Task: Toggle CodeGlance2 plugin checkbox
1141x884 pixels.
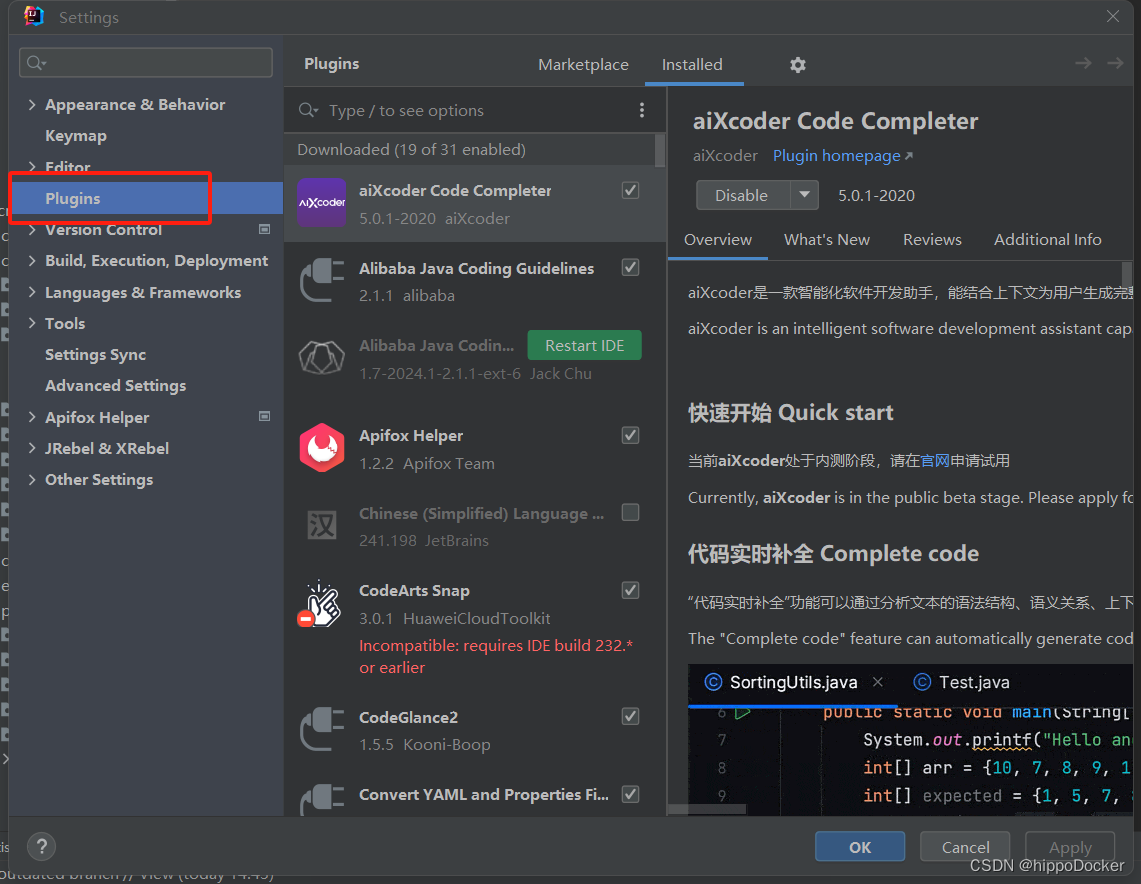Action: pos(630,717)
